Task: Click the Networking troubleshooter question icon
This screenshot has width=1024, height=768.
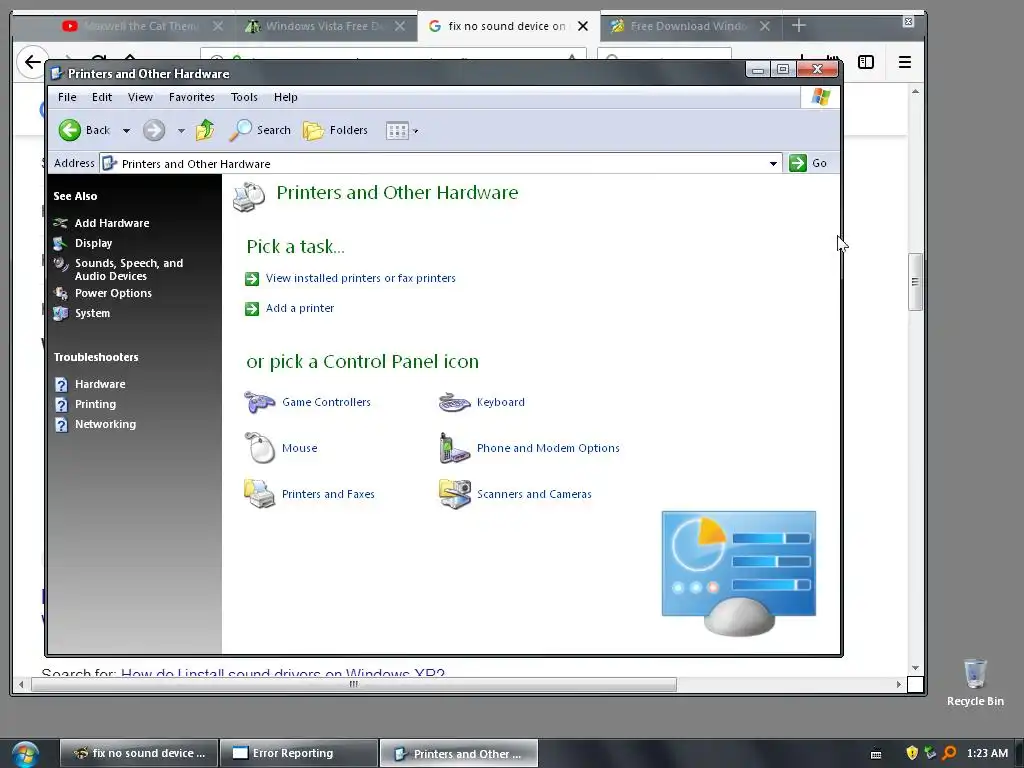Action: point(61,425)
